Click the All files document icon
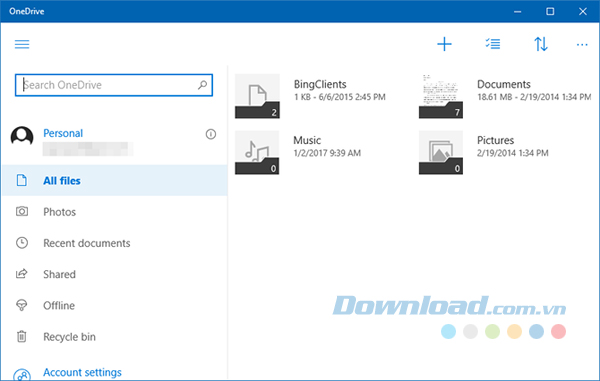 pyautogui.click(x=22, y=180)
